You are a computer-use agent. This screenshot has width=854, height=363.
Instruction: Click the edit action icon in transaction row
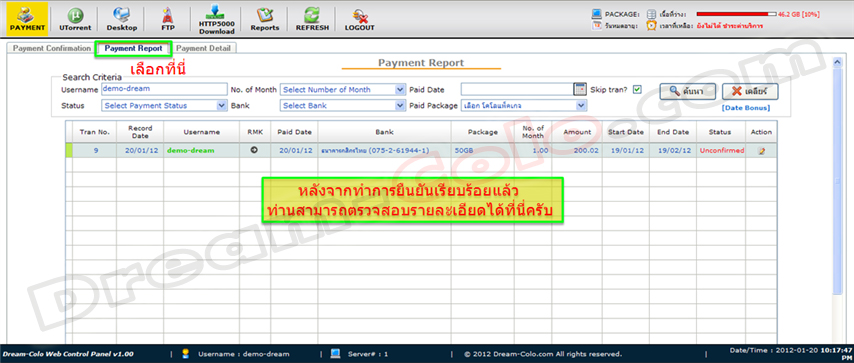pos(761,151)
